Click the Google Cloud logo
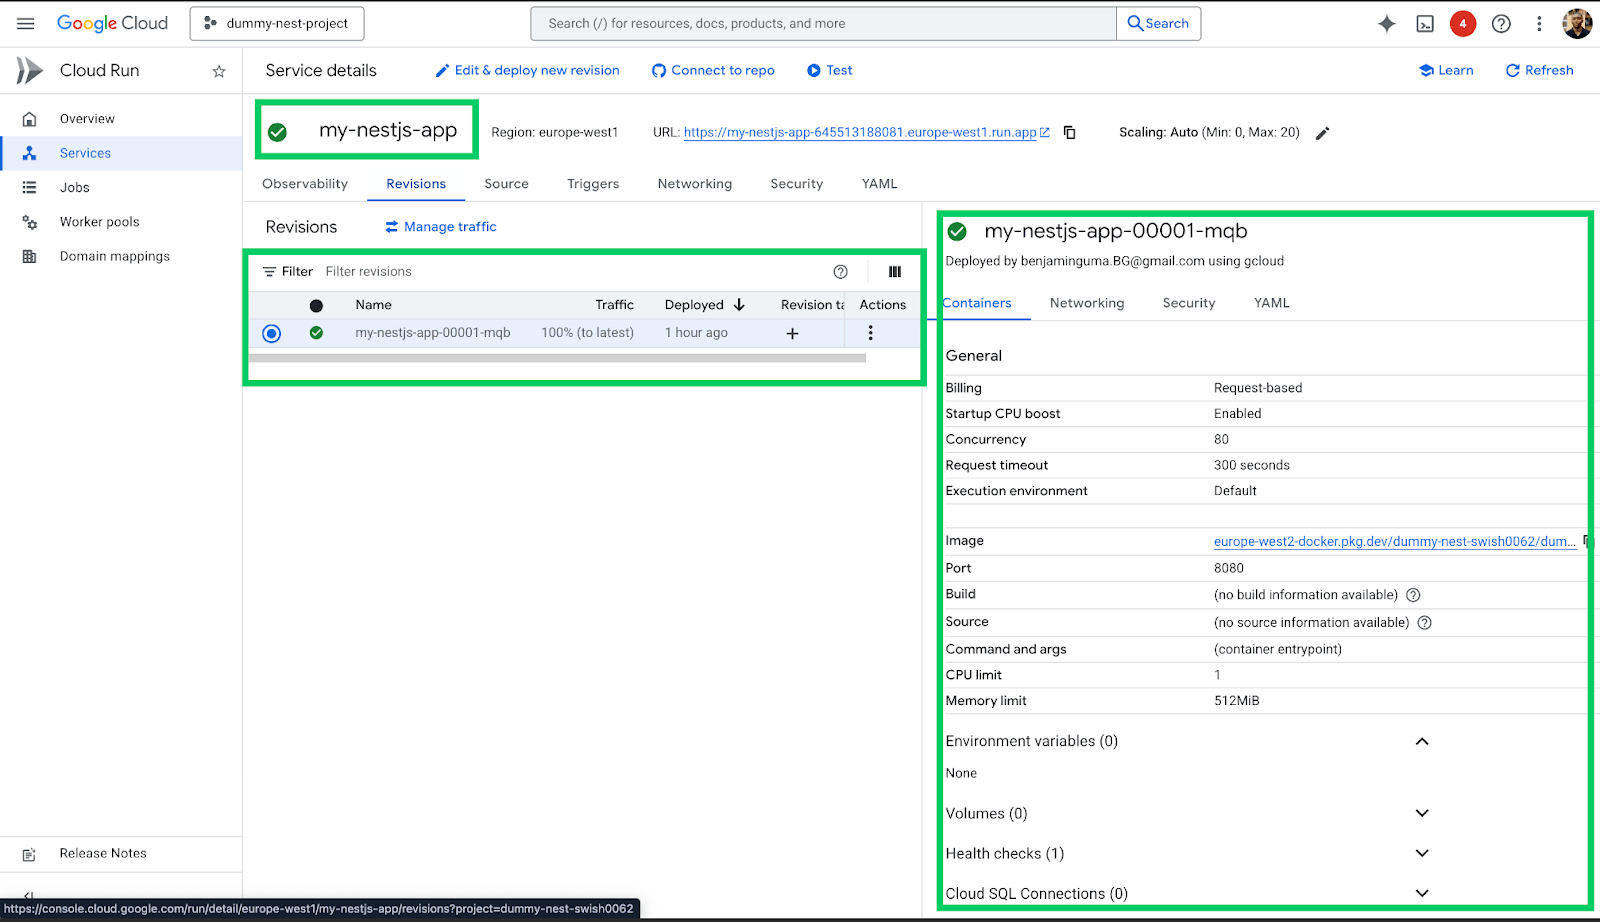Screen dimensions: 1600x922 (112, 23)
